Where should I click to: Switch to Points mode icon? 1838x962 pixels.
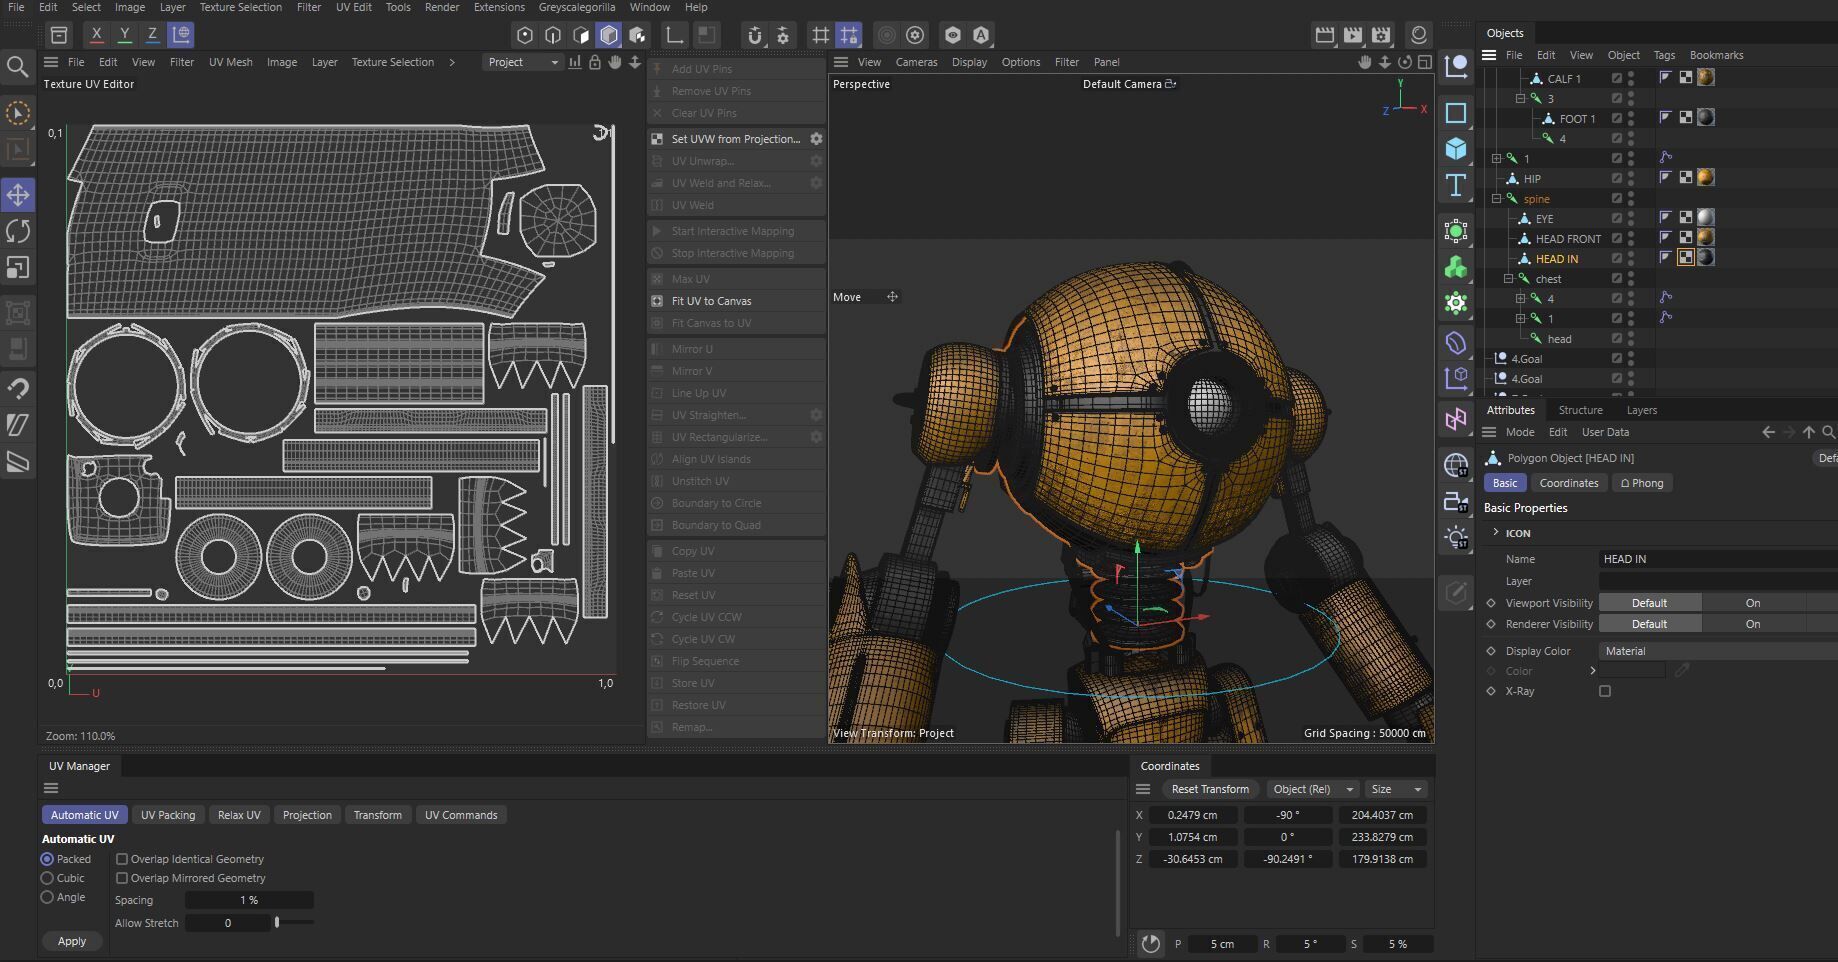click(x=525, y=35)
